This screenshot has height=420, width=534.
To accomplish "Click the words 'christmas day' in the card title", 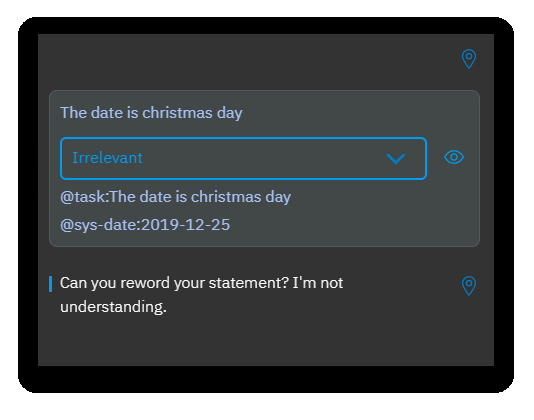I will coord(192,113).
